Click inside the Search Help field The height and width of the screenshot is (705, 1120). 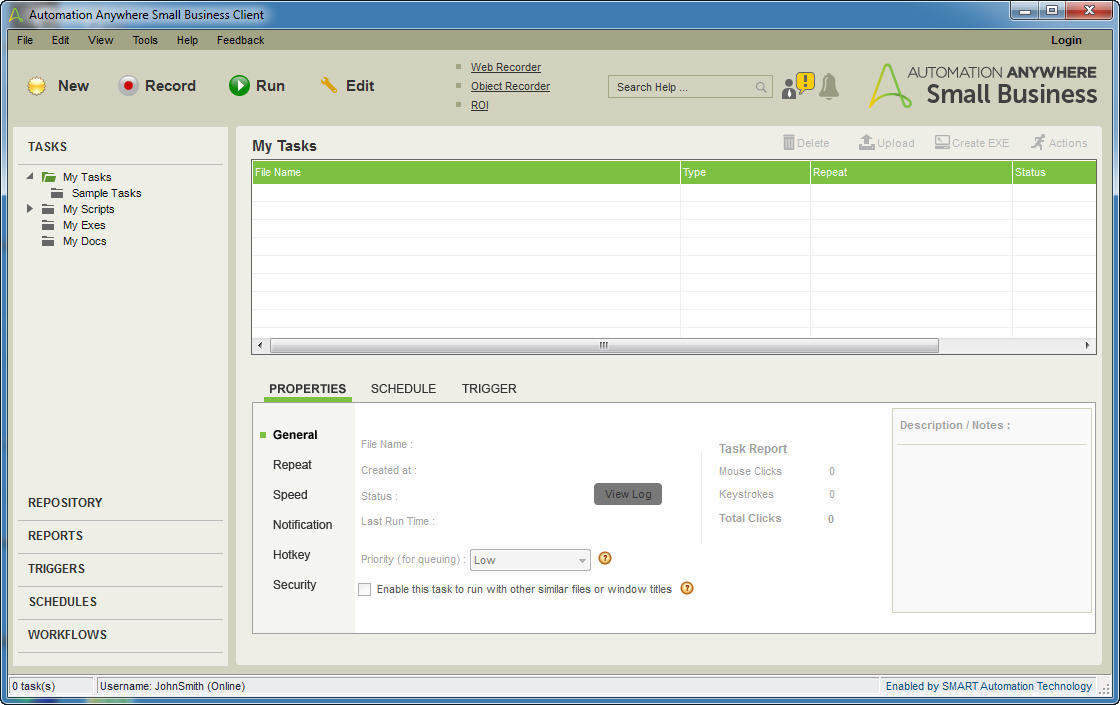680,86
